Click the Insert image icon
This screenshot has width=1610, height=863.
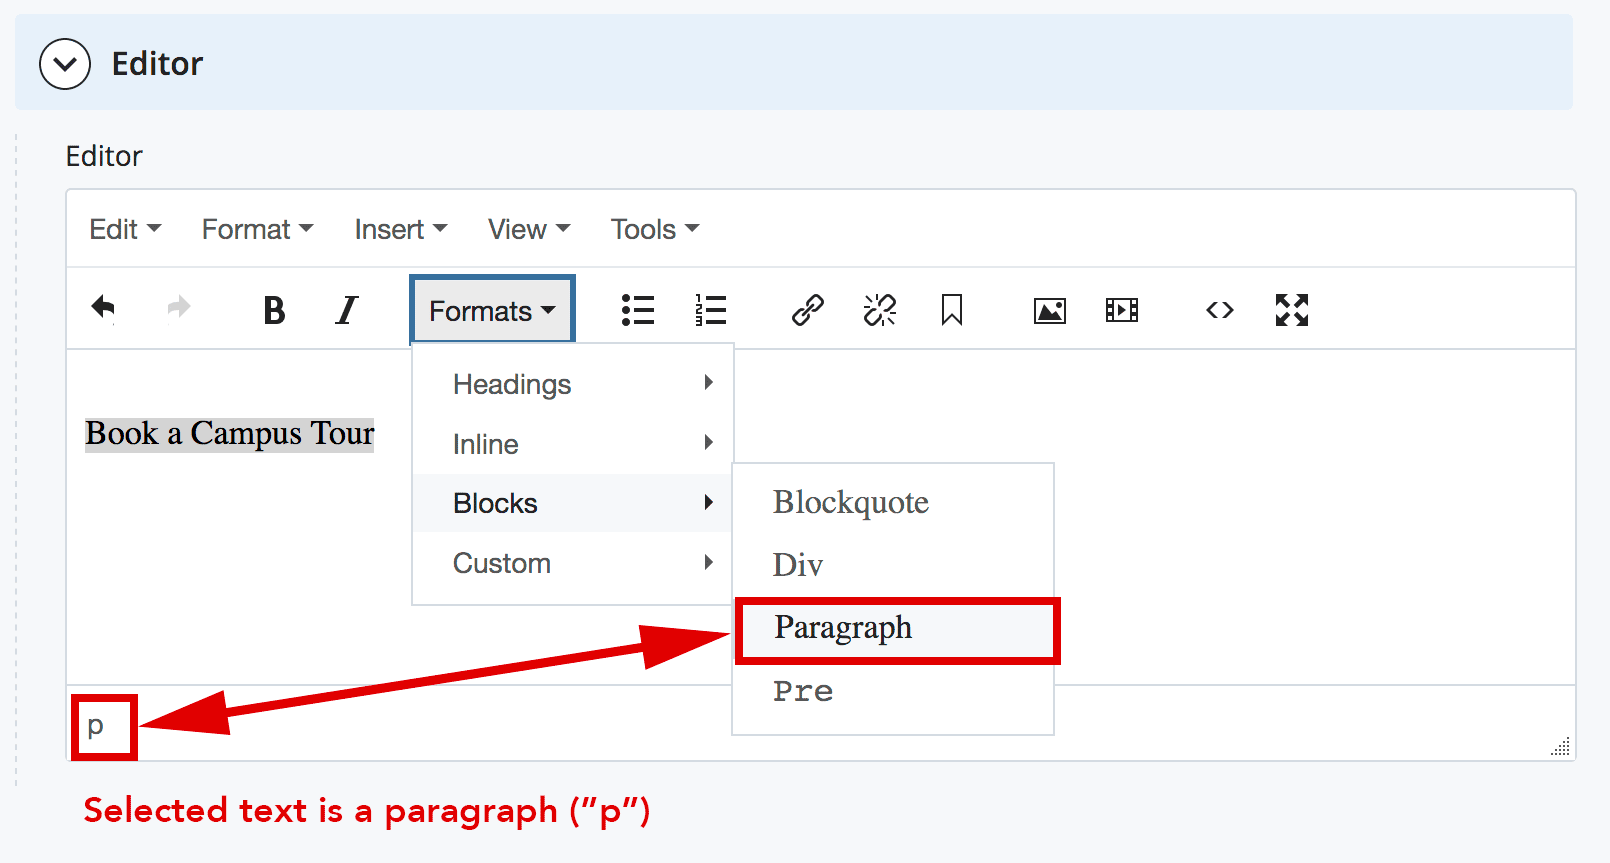1050,311
